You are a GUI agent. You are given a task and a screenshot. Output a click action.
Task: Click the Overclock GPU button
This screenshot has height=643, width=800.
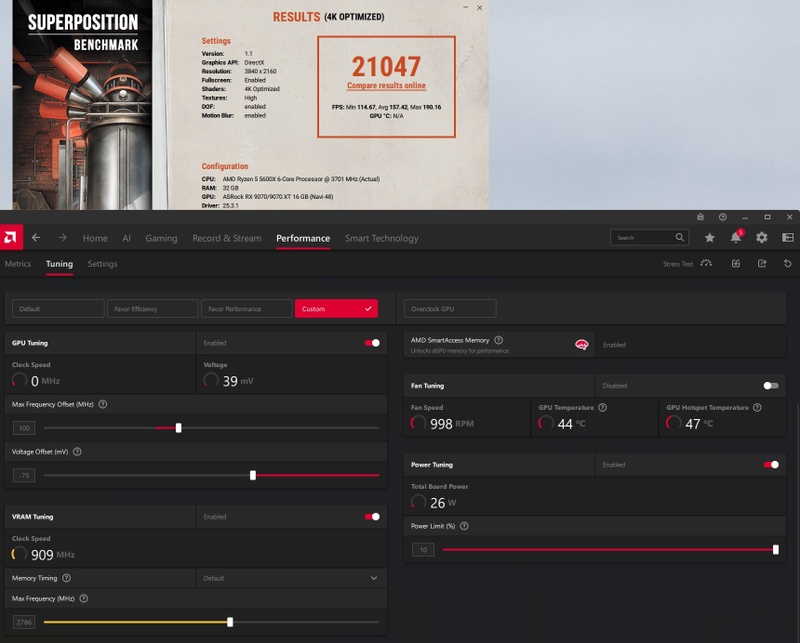(x=450, y=309)
